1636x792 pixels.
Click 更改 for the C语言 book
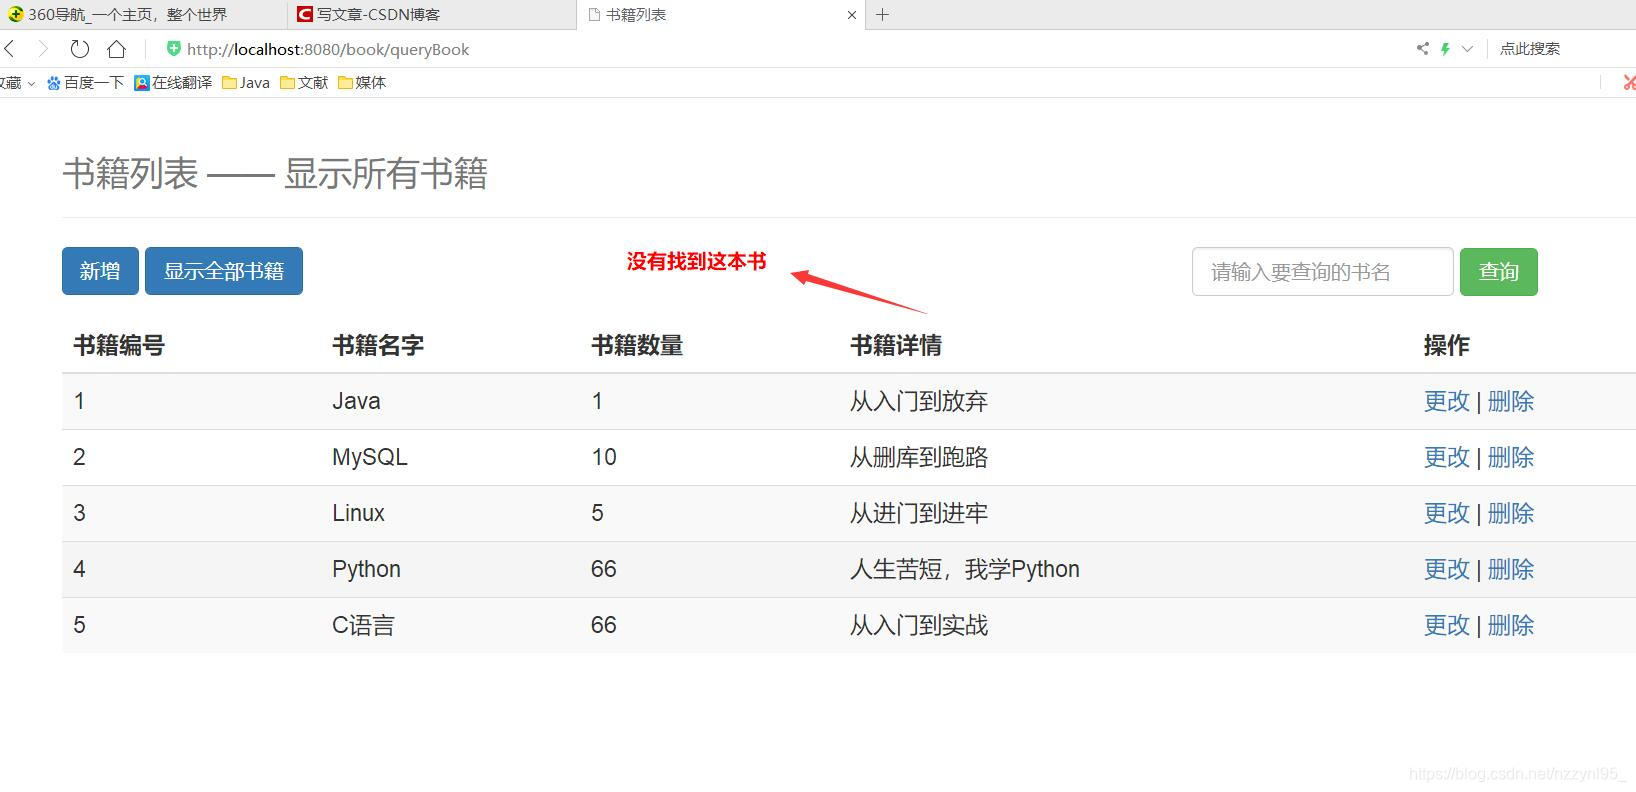1446,625
